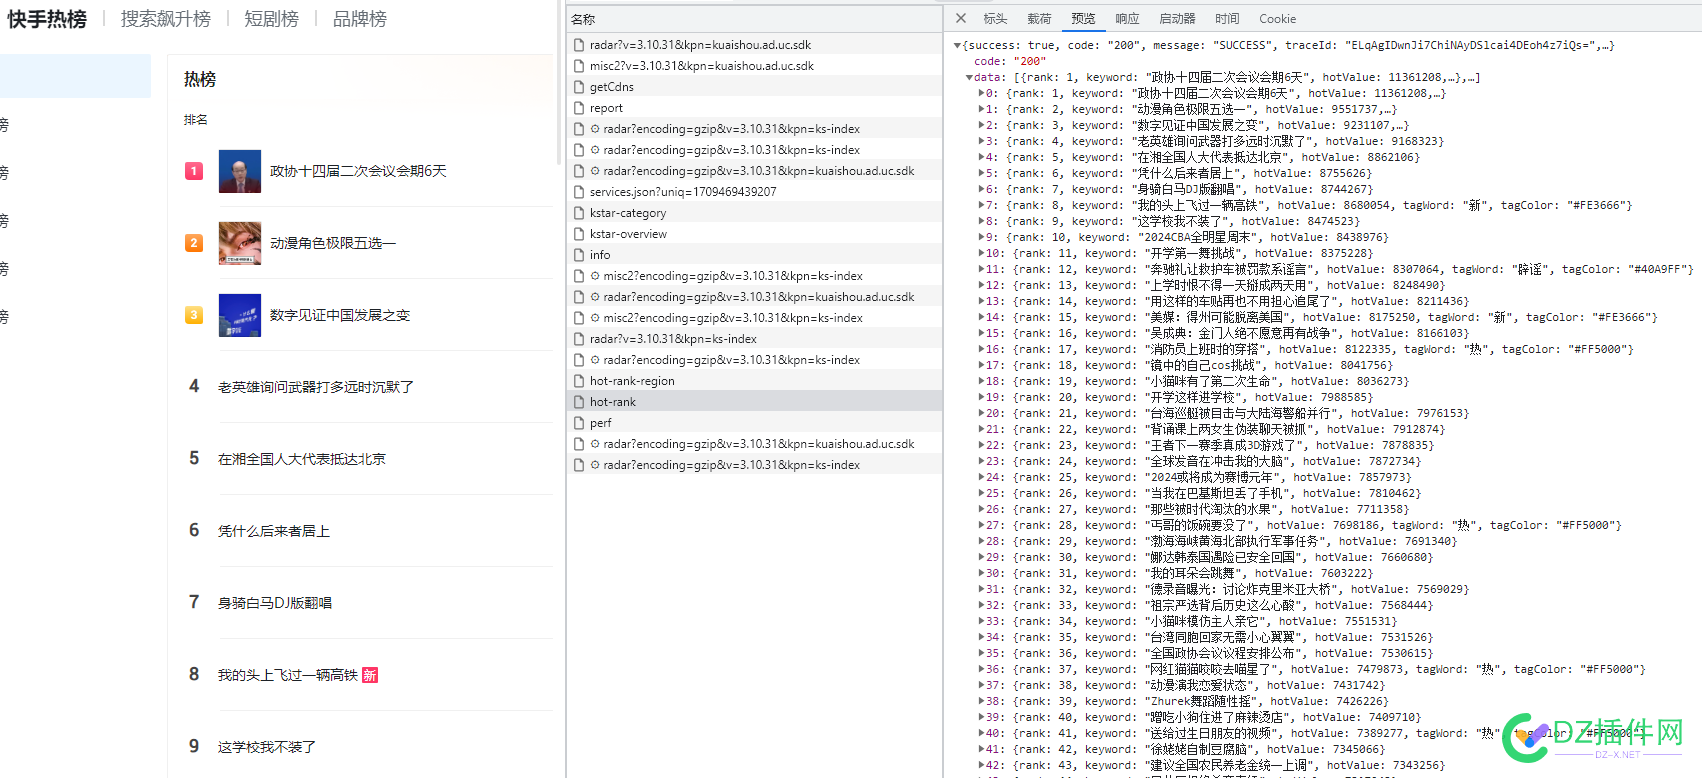Collapse the data array node
This screenshot has height=778, width=1702.
point(969,77)
